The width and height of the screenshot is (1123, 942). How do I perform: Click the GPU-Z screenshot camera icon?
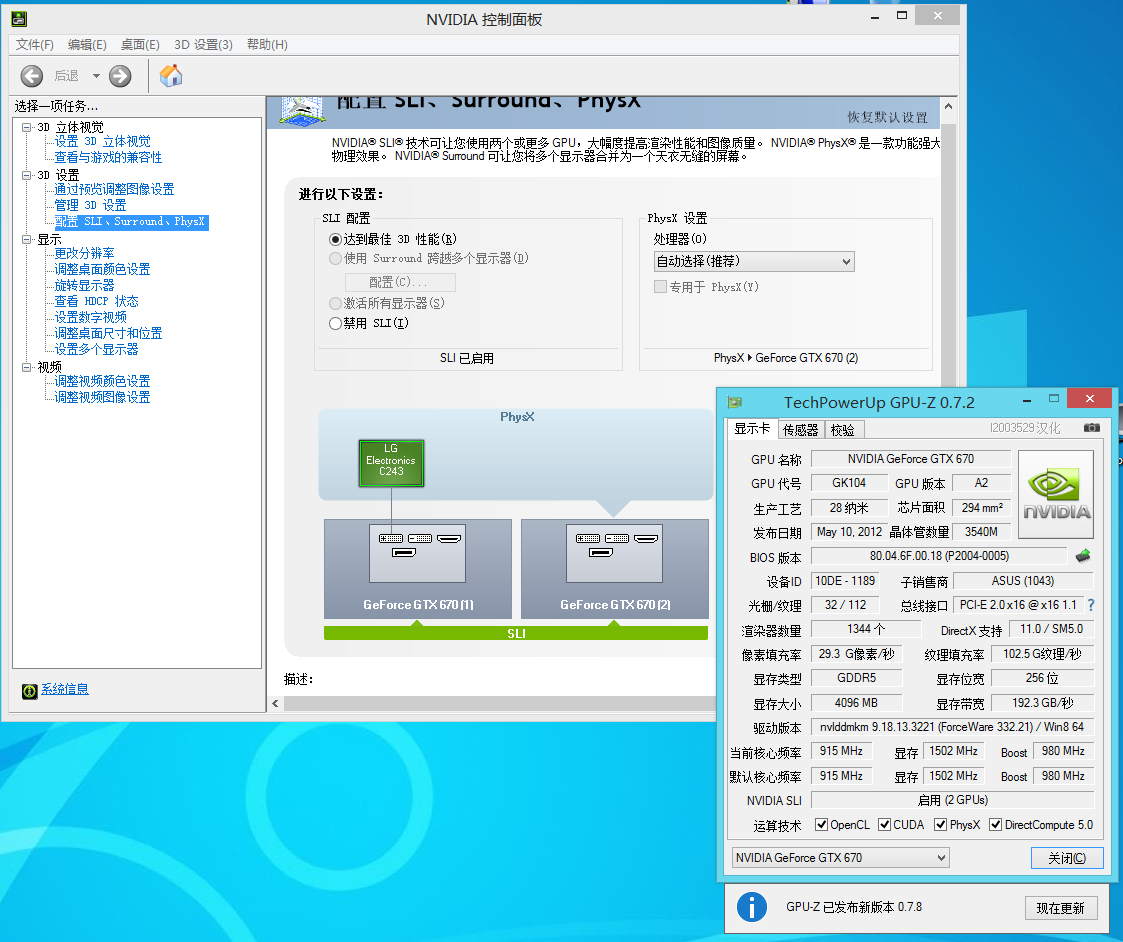pyautogui.click(x=1091, y=428)
